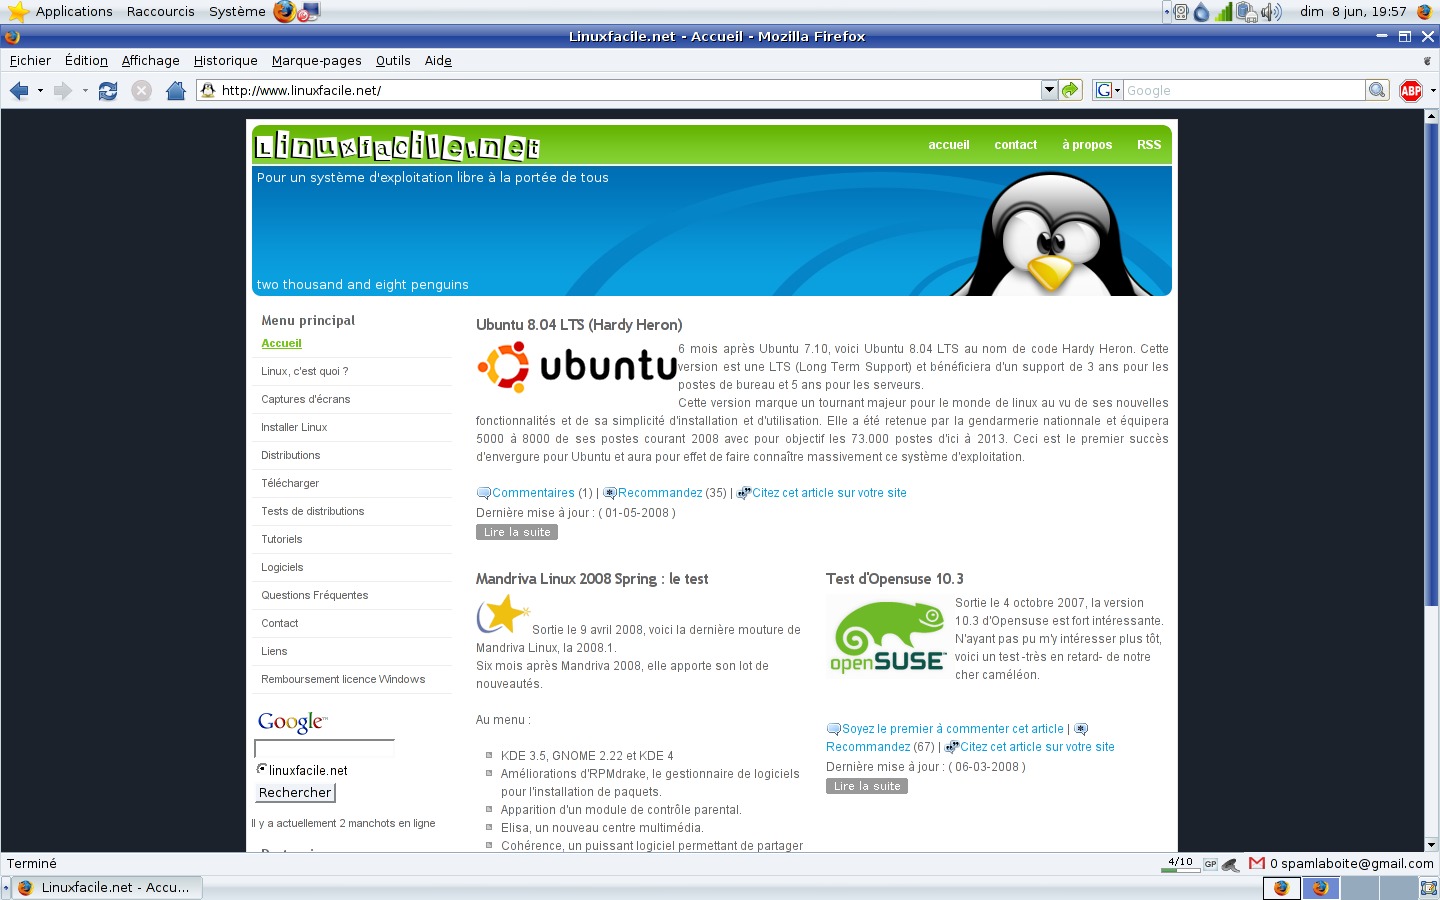Click the Rechercher button
1440x900 pixels.
click(x=295, y=792)
